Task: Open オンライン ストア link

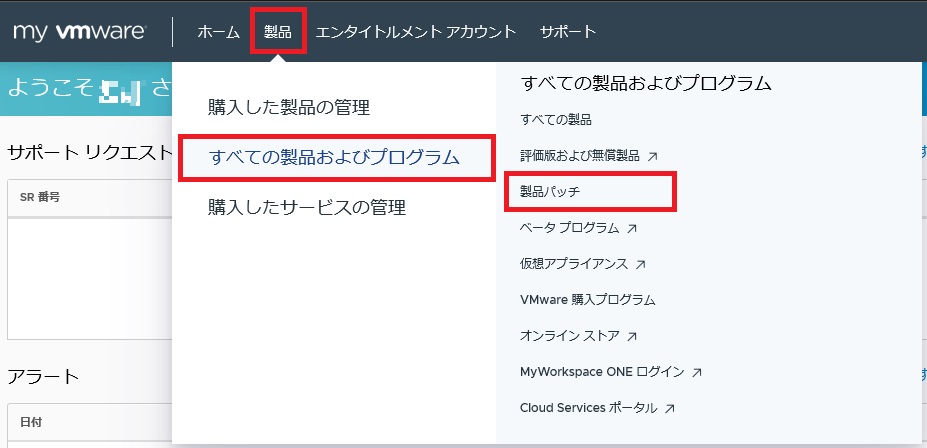Action: tap(570, 336)
